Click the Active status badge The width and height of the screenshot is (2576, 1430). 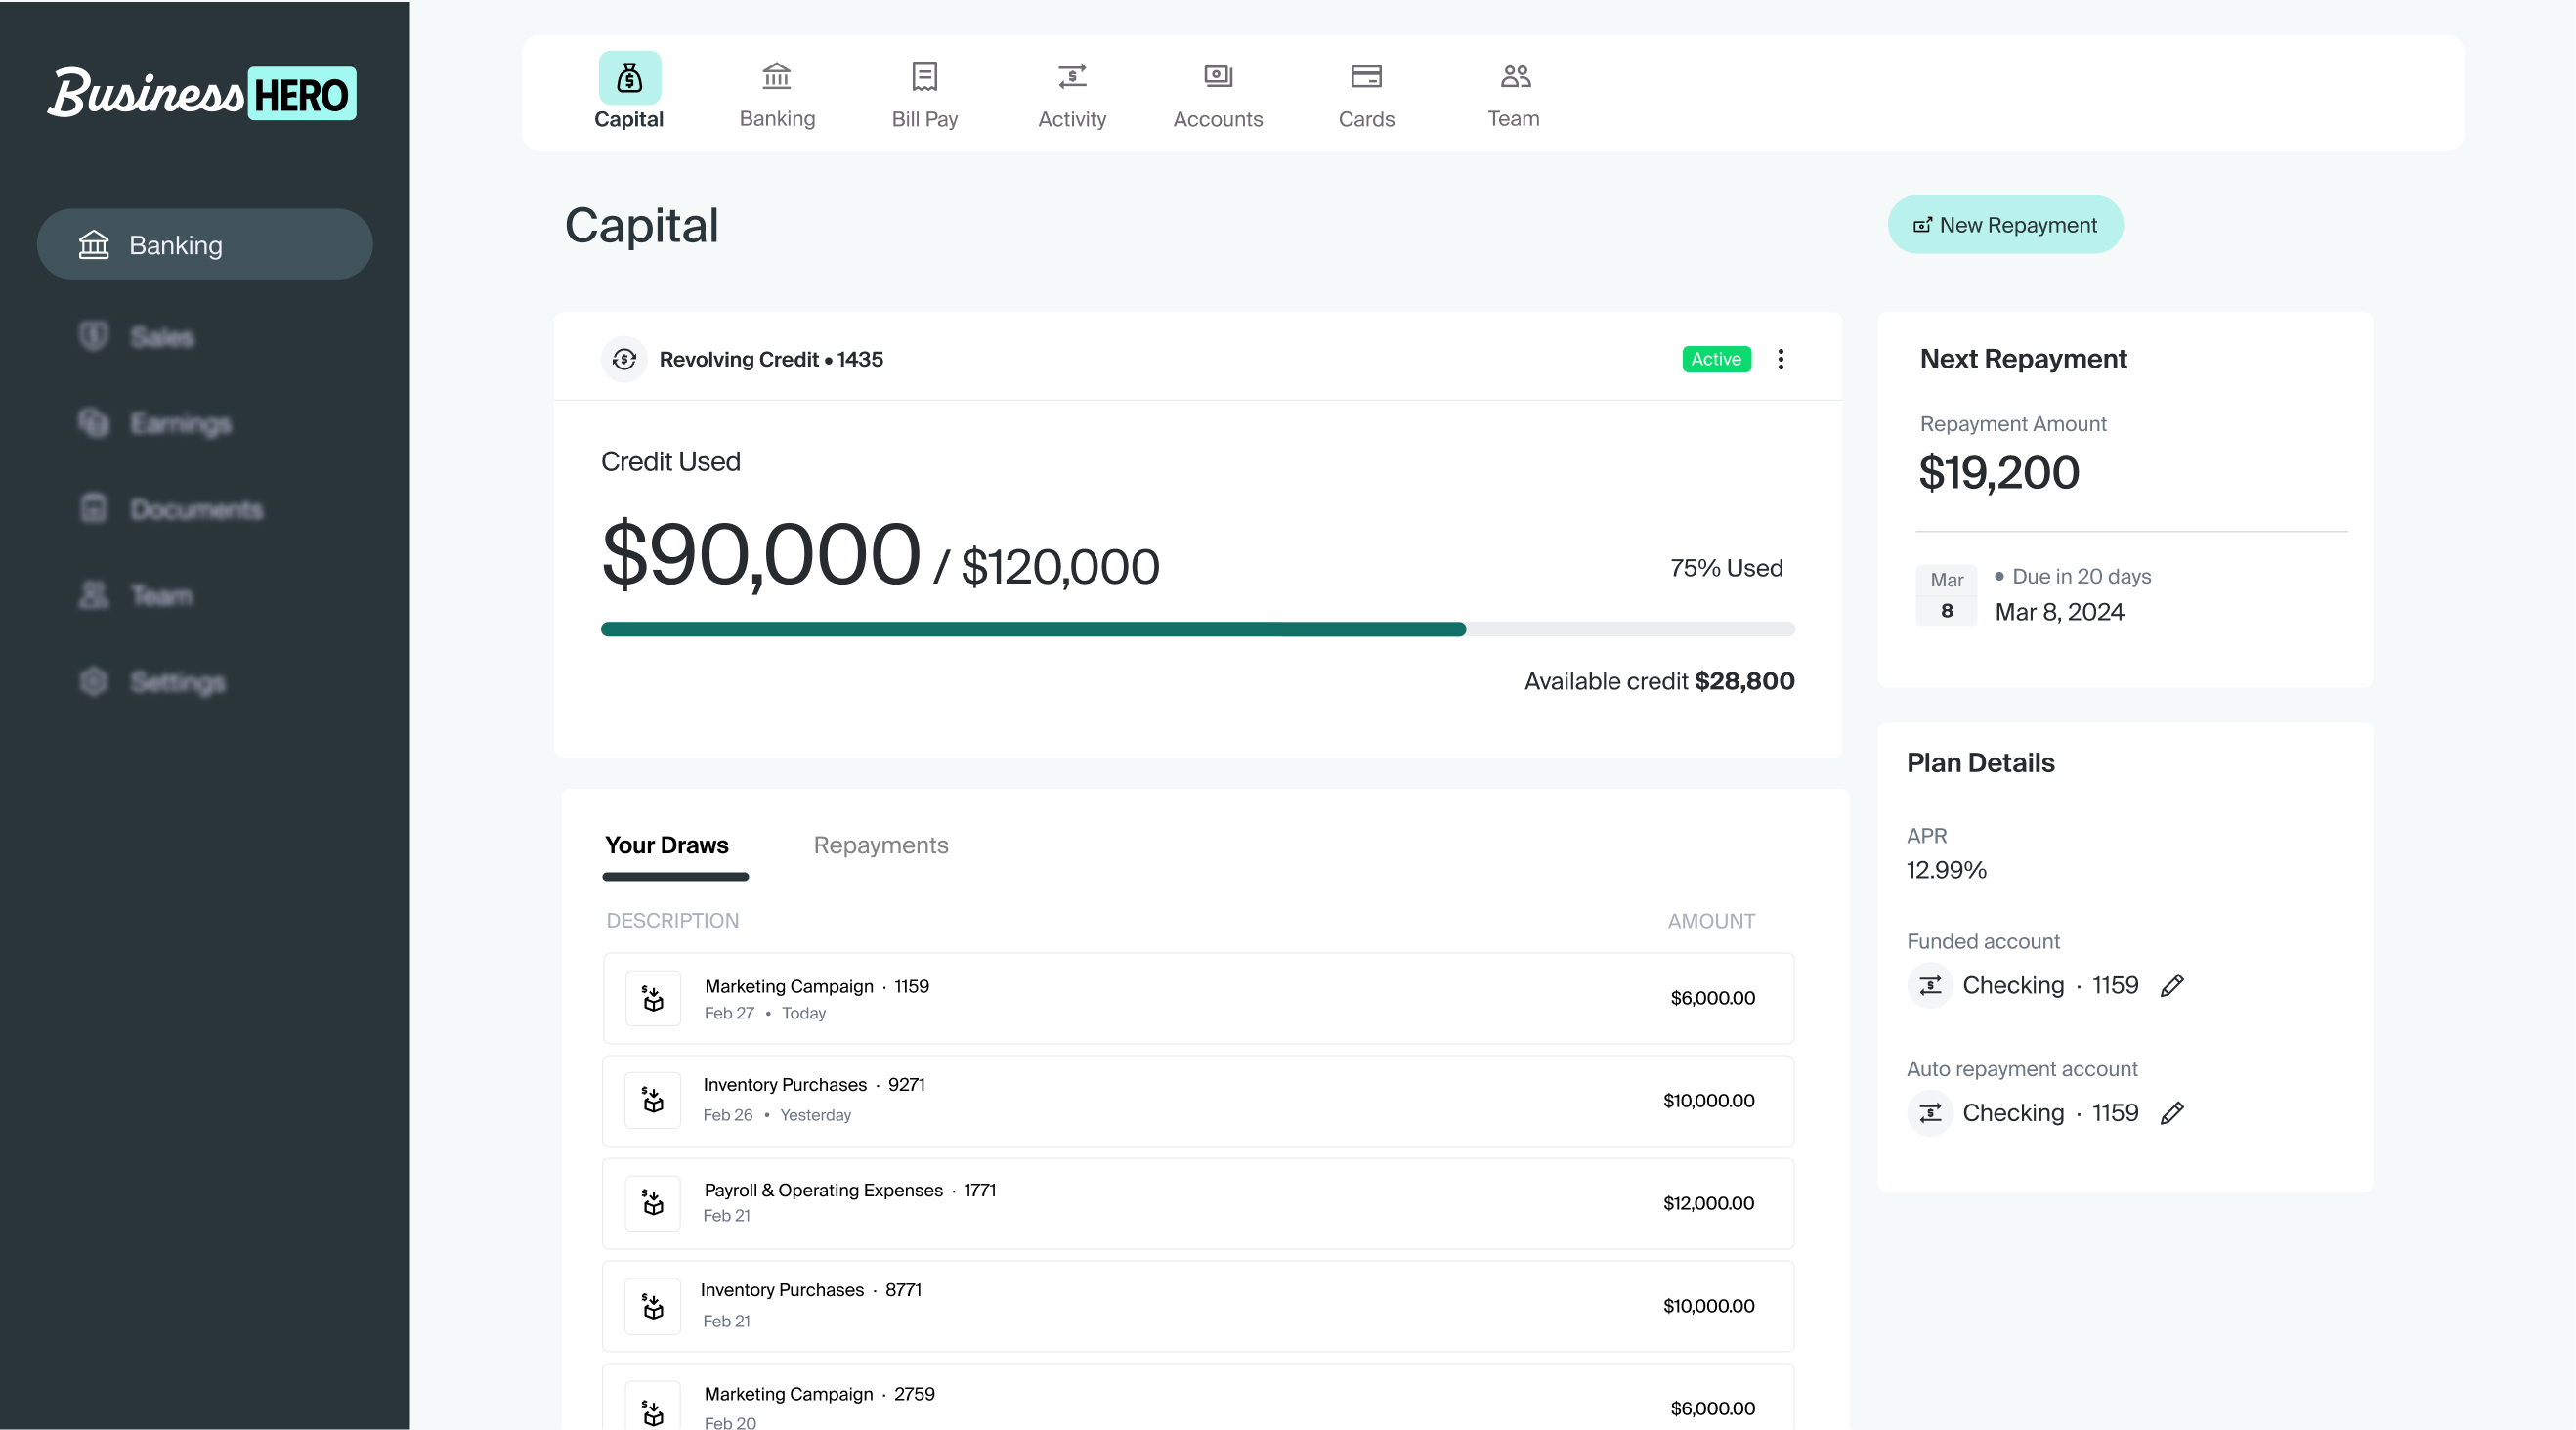click(1715, 359)
